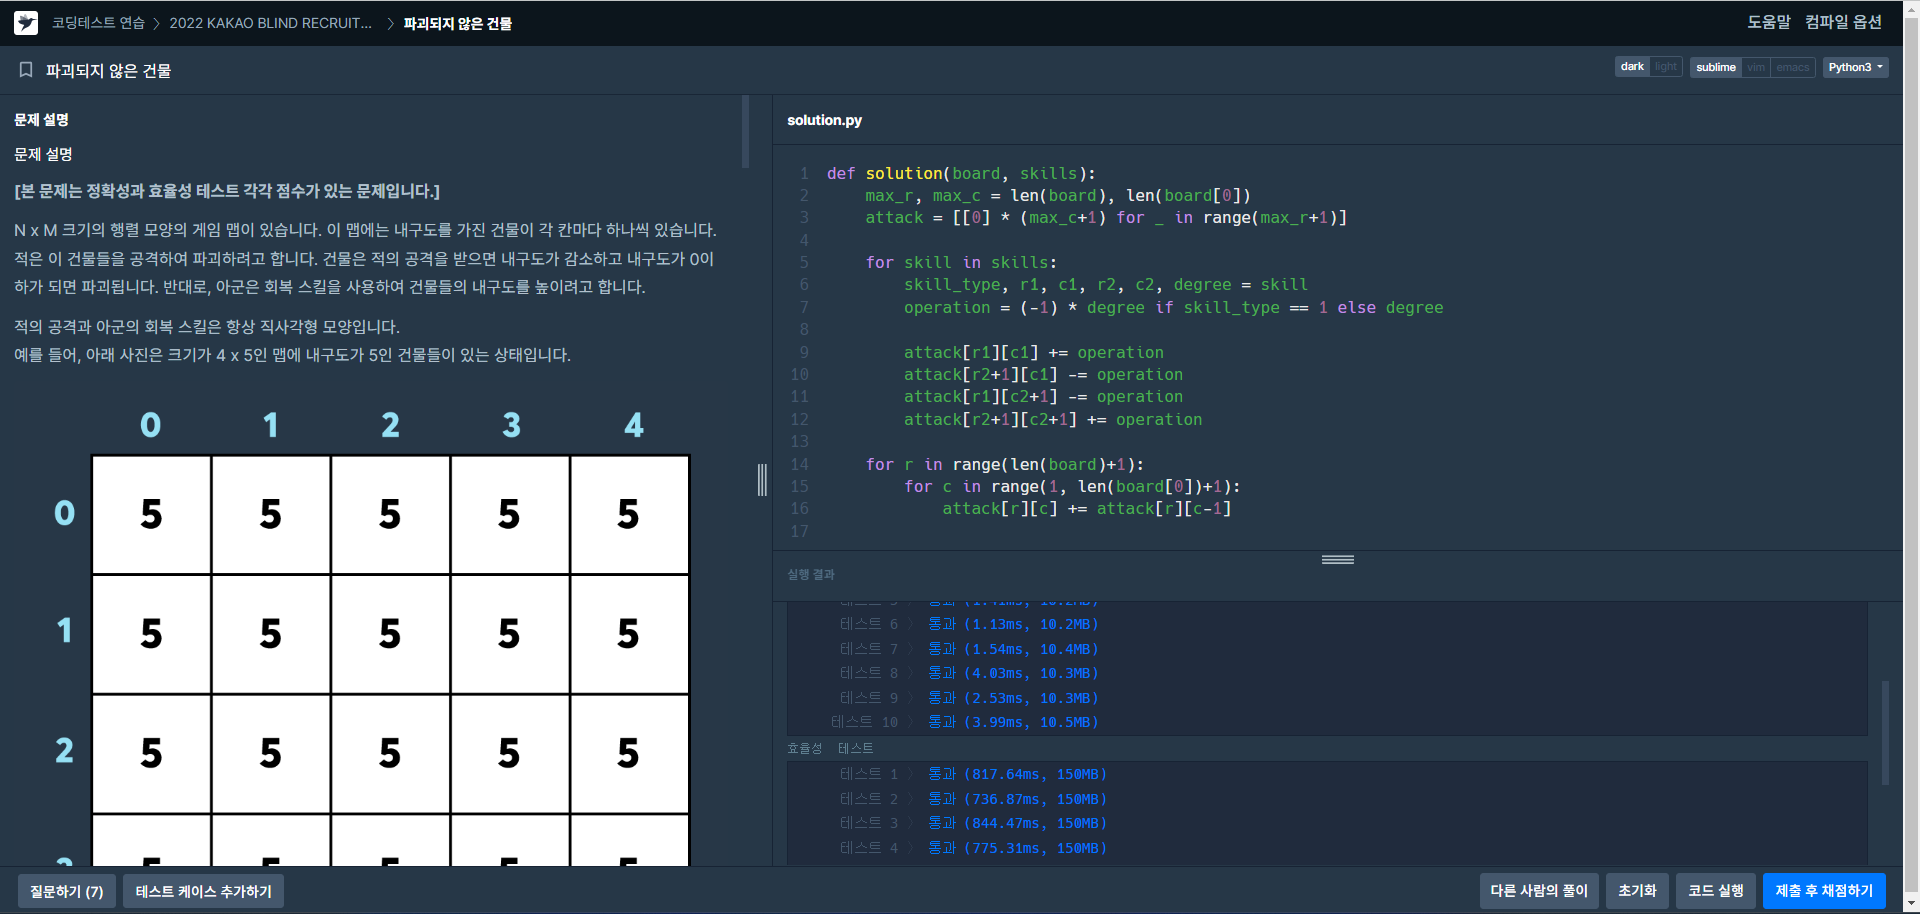Viewport: 1920px width, 914px height.
Task: Click the horizontal result panel resize handle
Action: click(x=1337, y=559)
